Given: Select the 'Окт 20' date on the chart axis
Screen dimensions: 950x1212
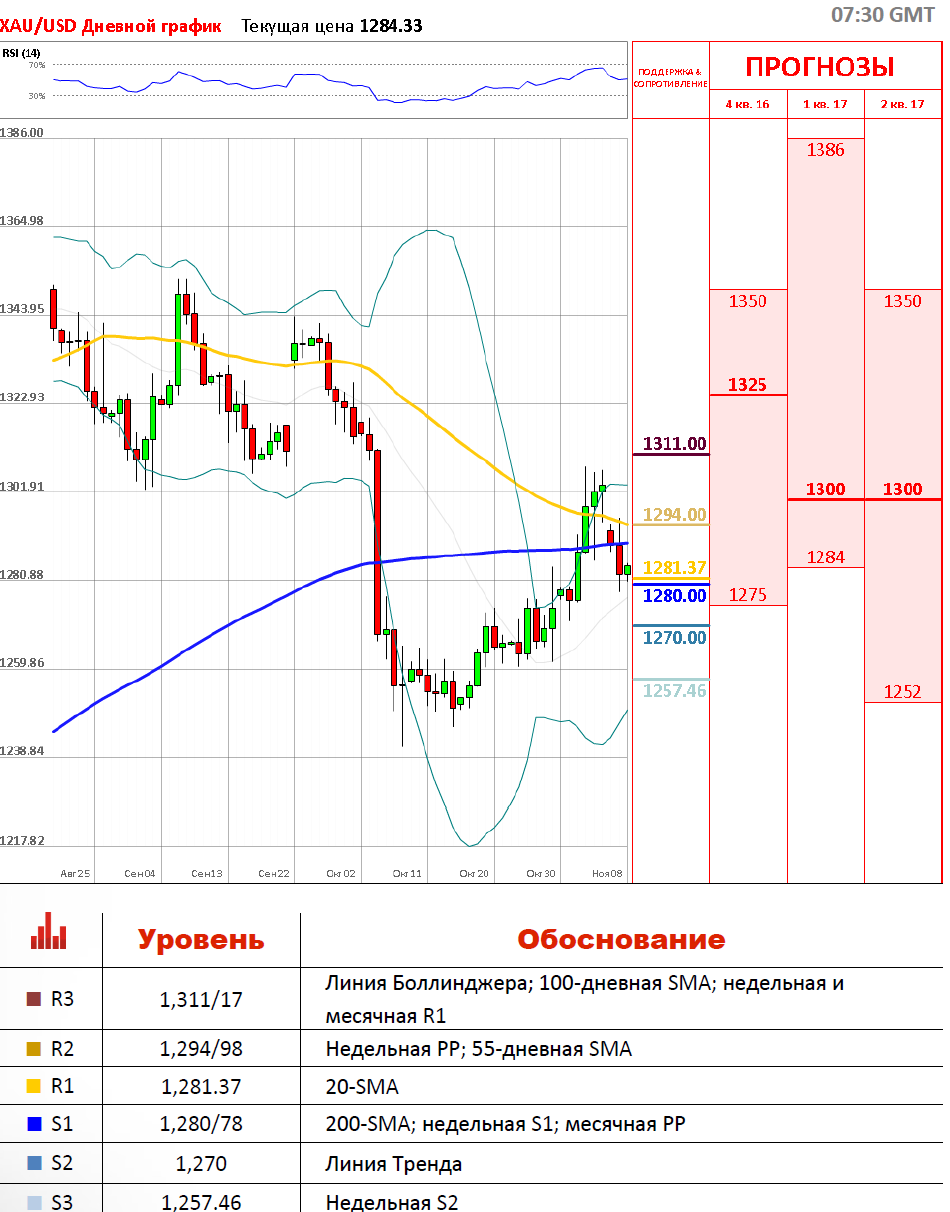Looking at the screenshot, I should pyautogui.click(x=473, y=873).
